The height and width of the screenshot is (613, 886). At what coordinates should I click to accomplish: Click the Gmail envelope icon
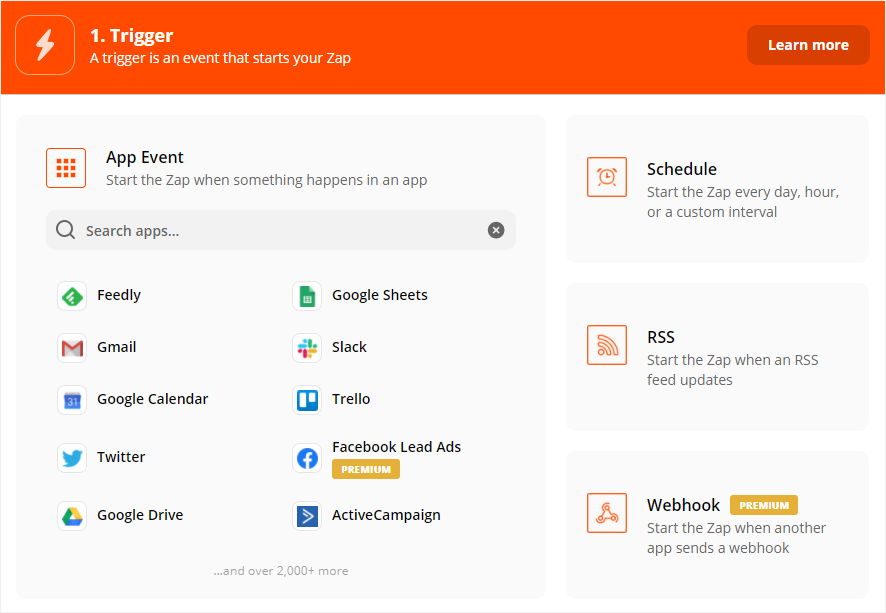coord(72,348)
